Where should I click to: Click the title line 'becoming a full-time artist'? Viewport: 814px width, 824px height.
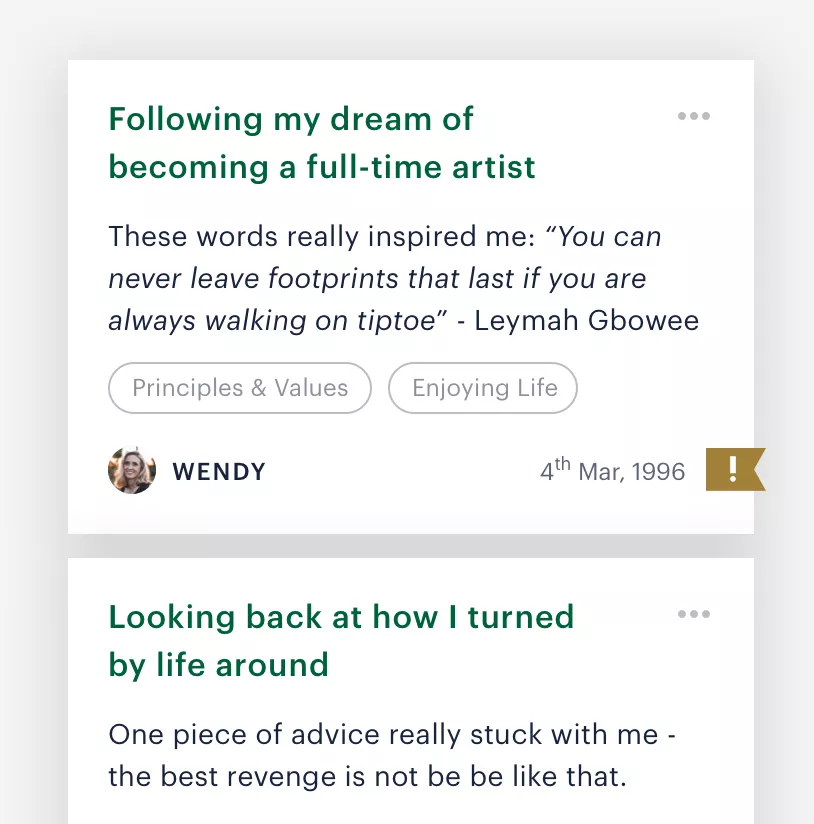[322, 167]
